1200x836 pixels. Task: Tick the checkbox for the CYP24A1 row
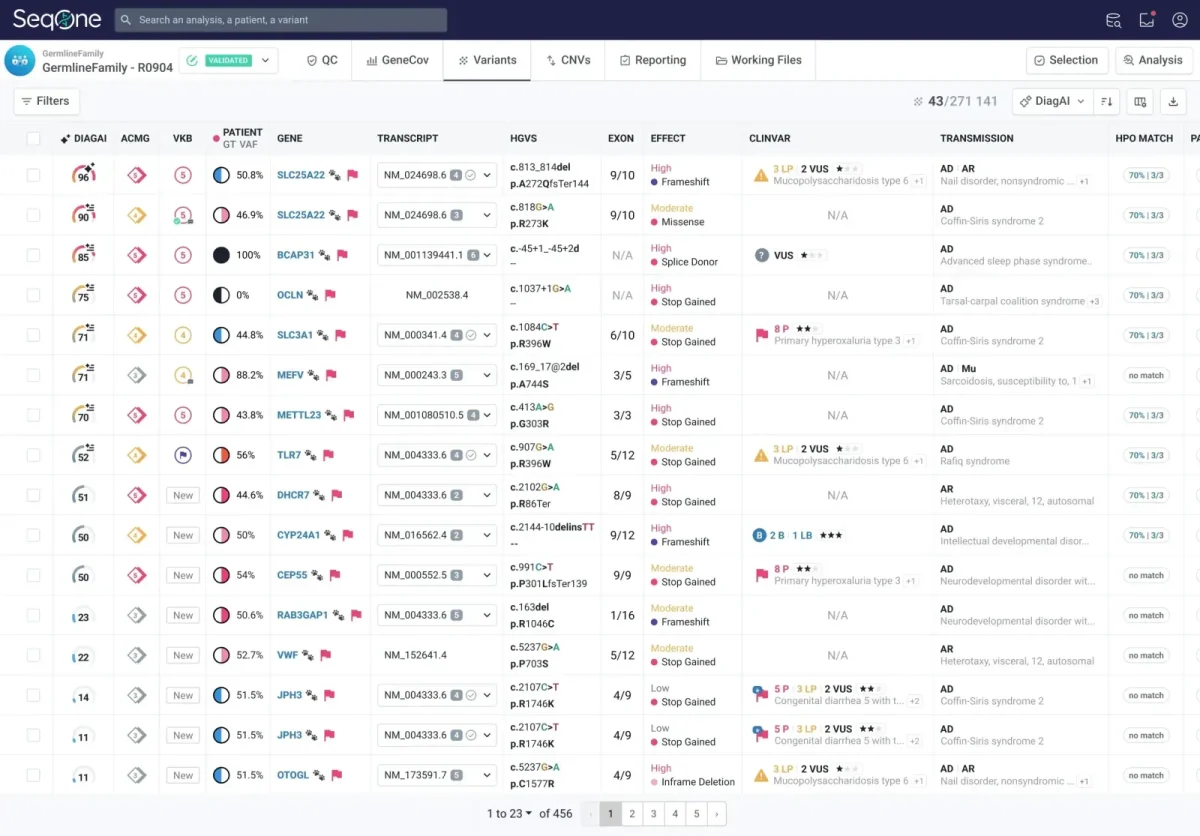coord(34,535)
